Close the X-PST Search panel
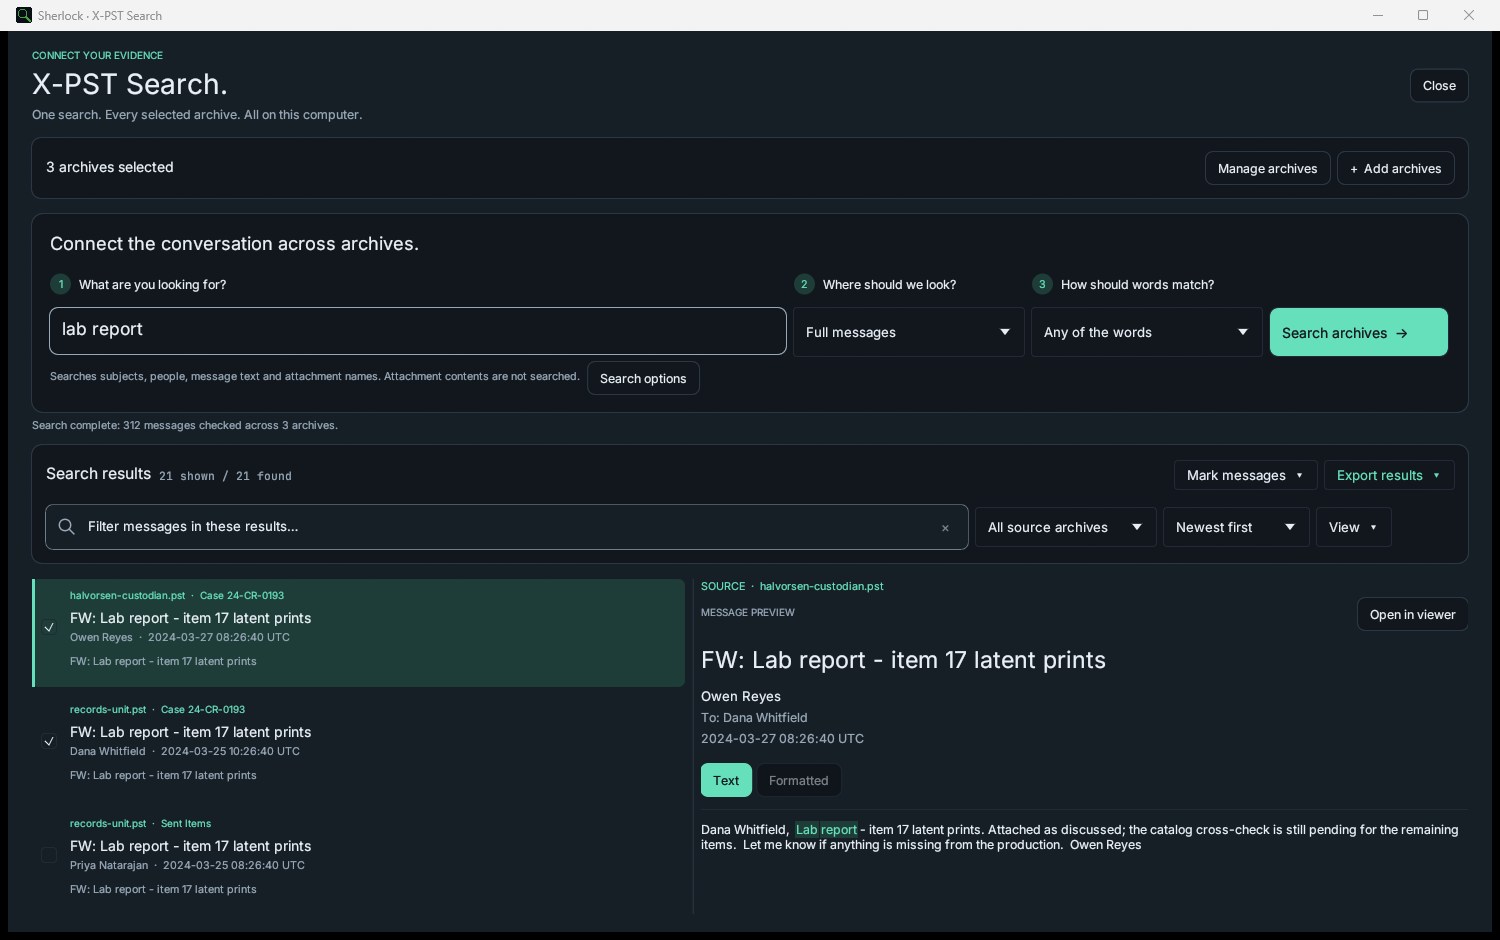 (x=1439, y=85)
